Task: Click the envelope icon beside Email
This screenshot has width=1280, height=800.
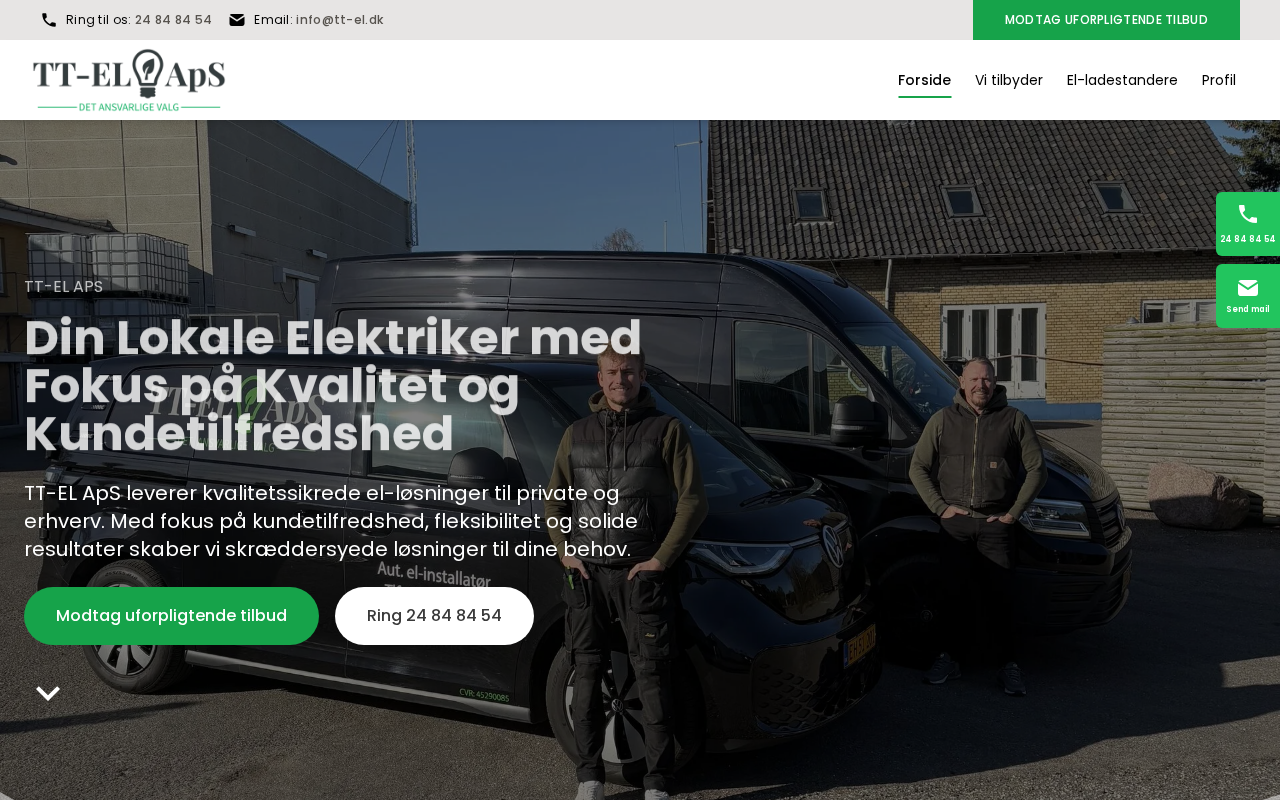Action: point(237,20)
